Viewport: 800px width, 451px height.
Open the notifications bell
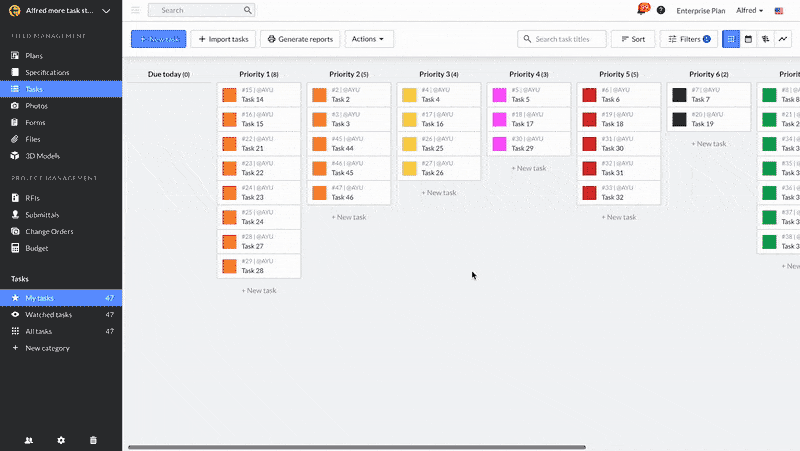642,10
